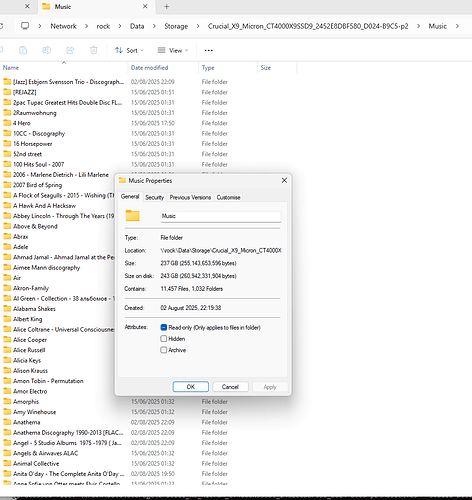
Task: Switch to the Previous Versions tab
Action: click(190, 197)
